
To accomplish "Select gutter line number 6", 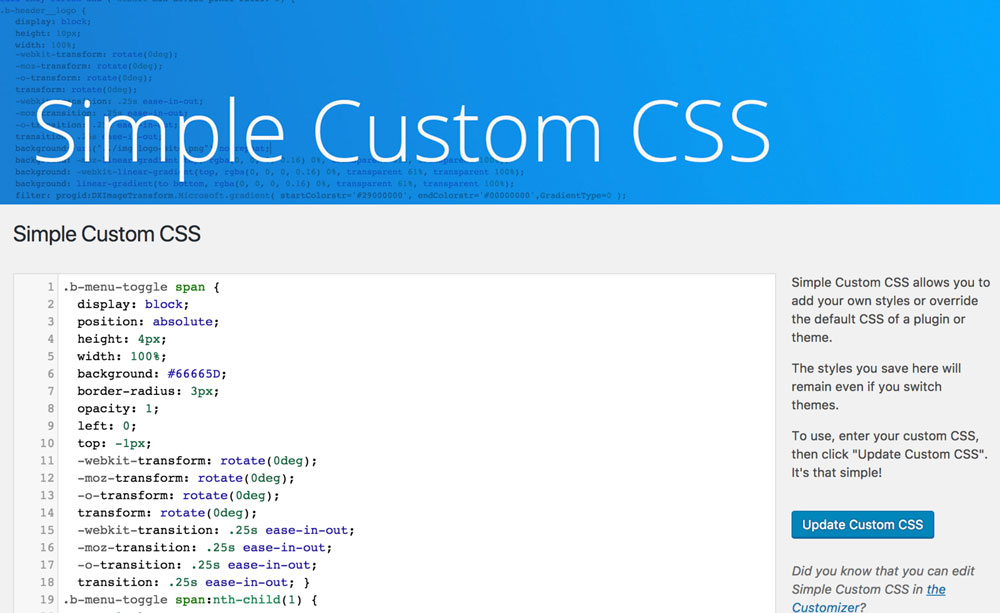I will pos(50,374).
